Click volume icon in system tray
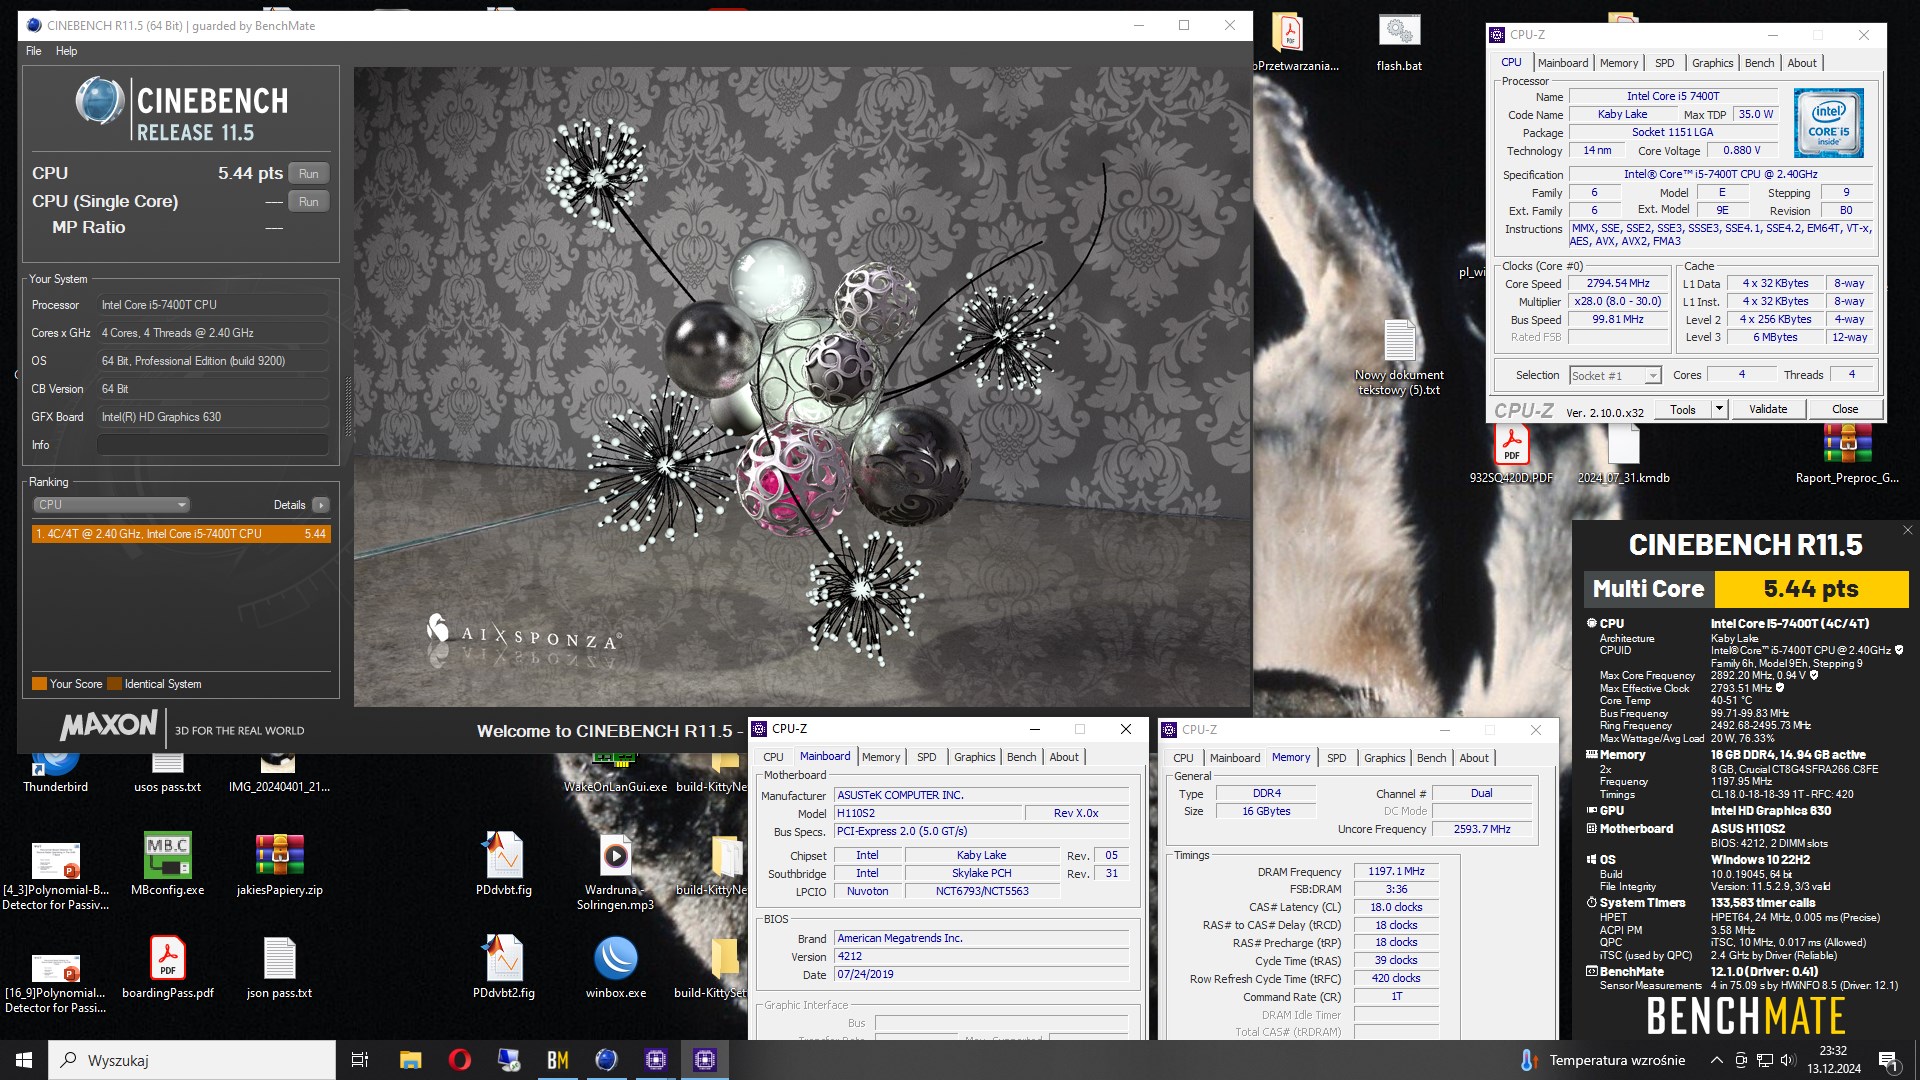This screenshot has height=1080, width=1920. click(1788, 1060)
